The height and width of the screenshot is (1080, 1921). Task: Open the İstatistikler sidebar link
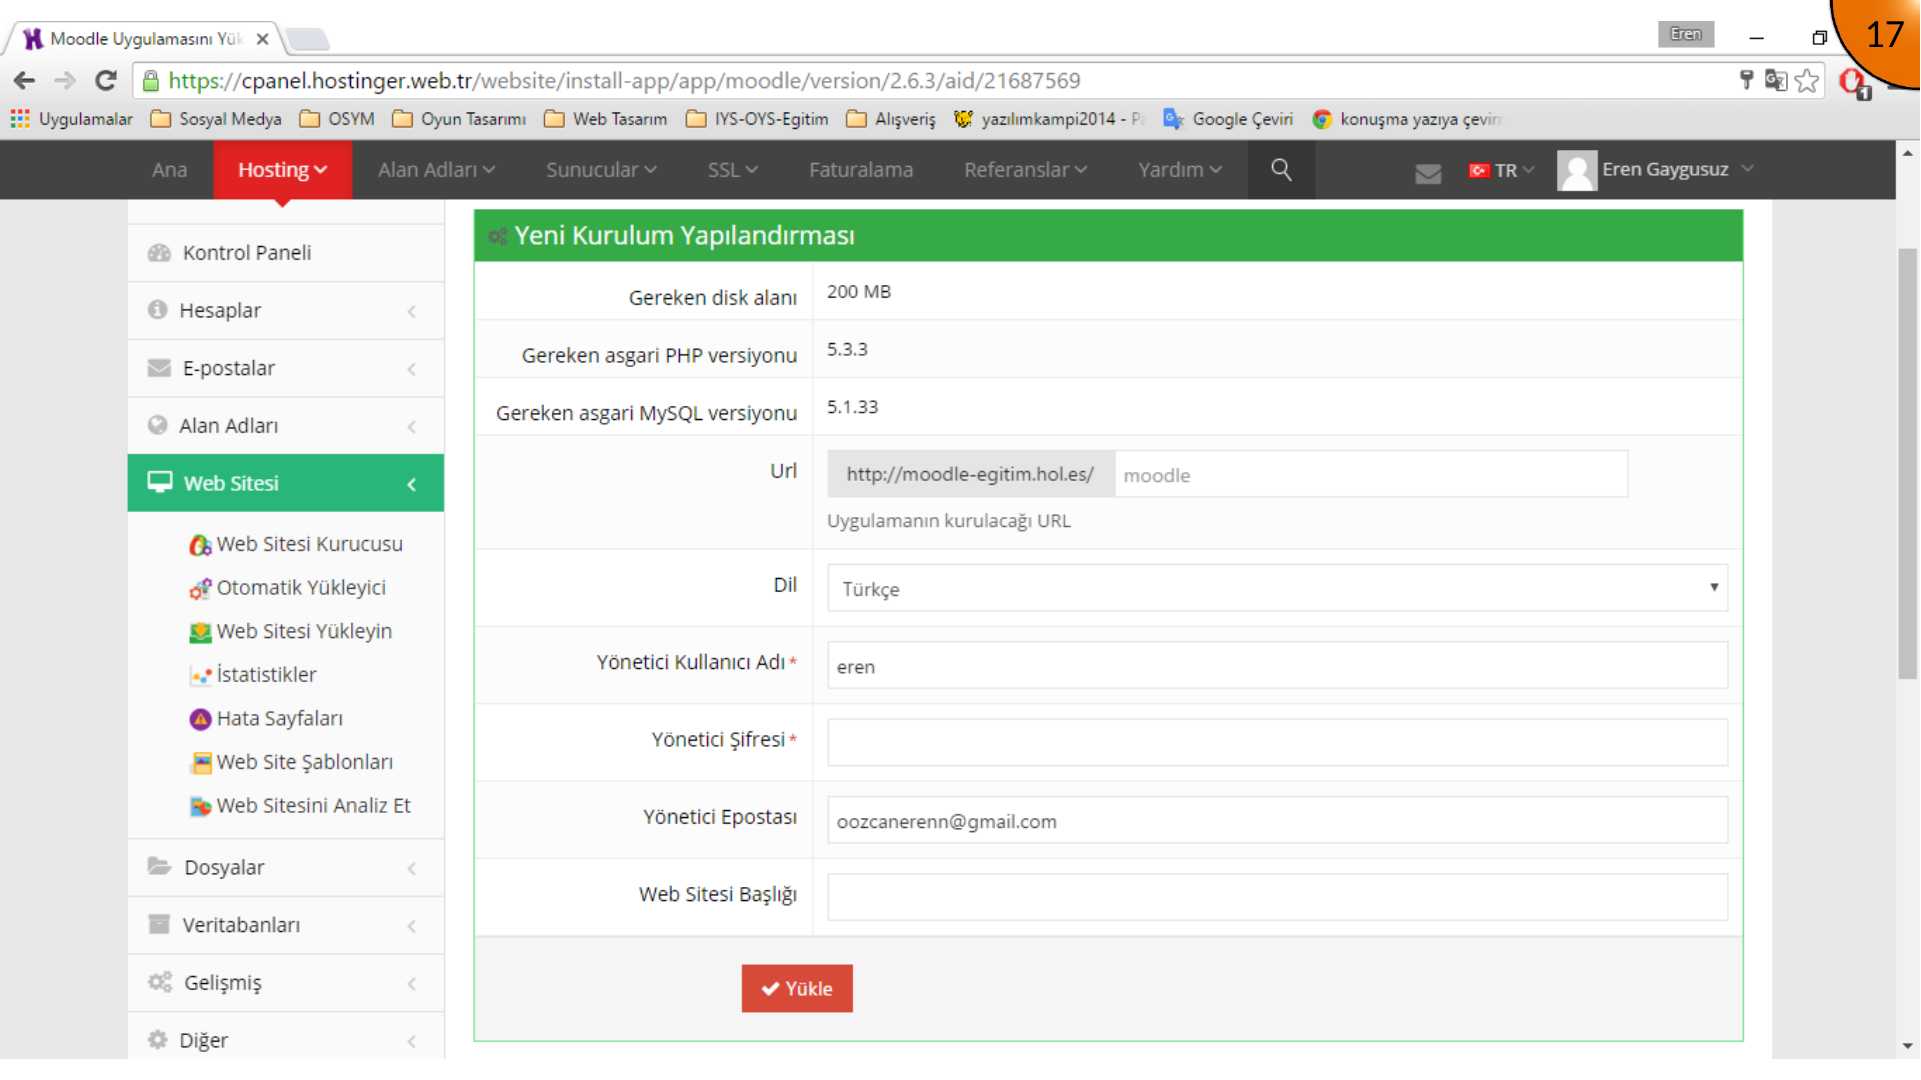pyautogui.click(x=266, y=675)
